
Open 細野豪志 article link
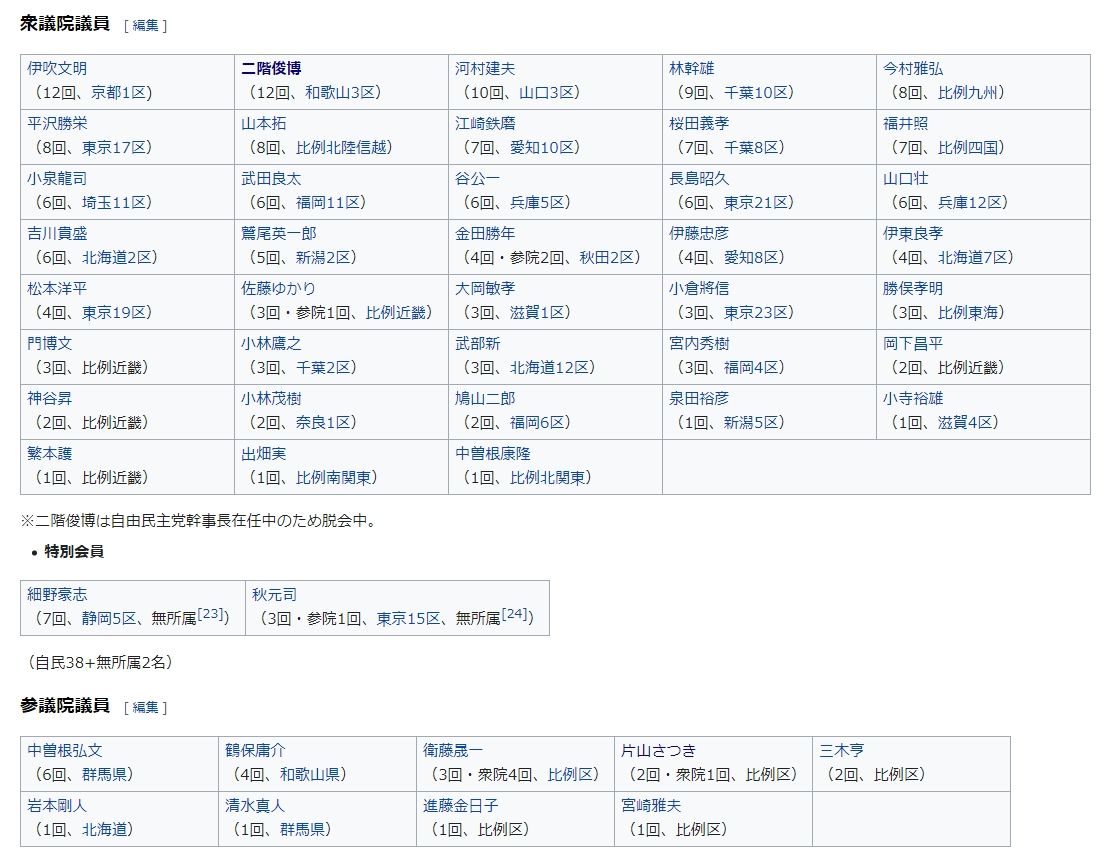tap(57, 594)
